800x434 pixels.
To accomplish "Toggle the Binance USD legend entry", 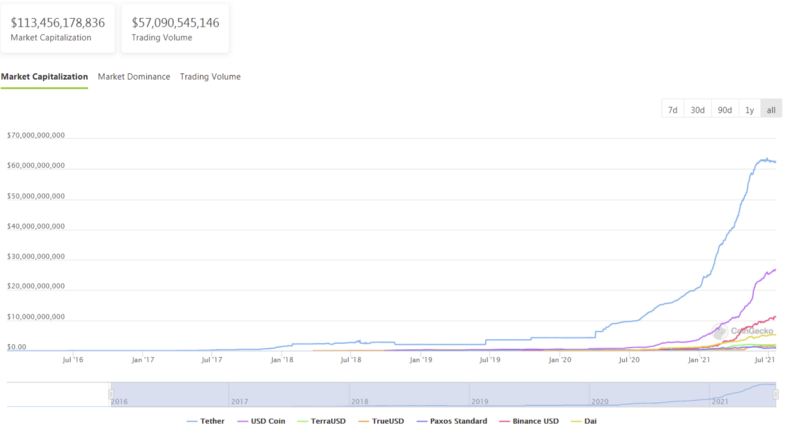I will tap(529, 421).
